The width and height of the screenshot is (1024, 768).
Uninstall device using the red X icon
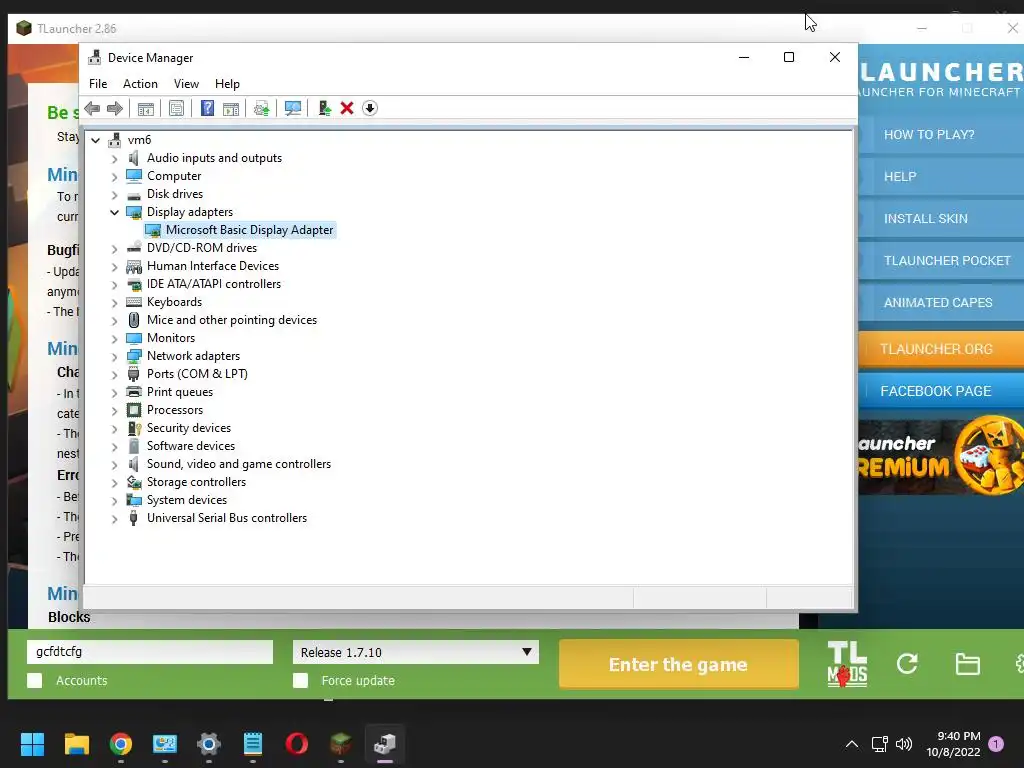(x=347, y=108)
